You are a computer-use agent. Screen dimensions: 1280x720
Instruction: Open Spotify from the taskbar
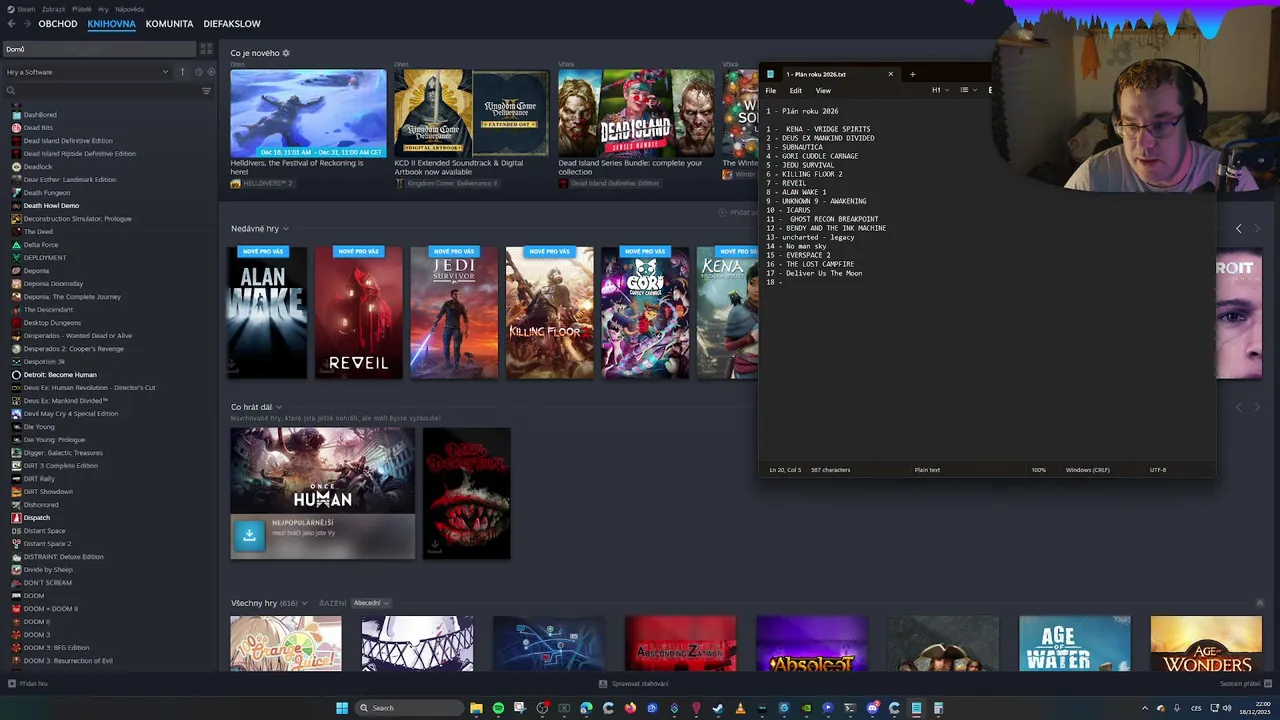[x=498, y=708]
